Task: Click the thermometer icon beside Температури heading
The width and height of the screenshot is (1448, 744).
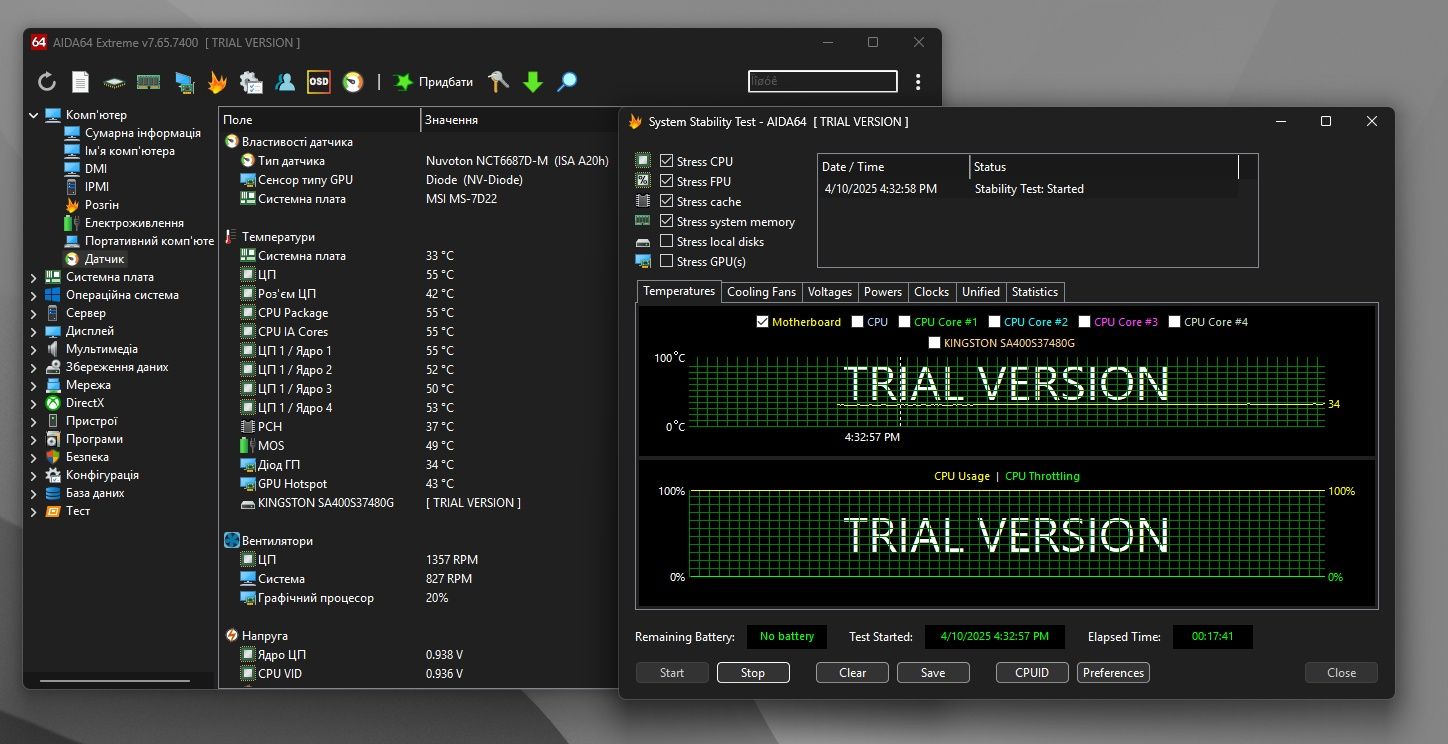Action: (x=231, y=237)
